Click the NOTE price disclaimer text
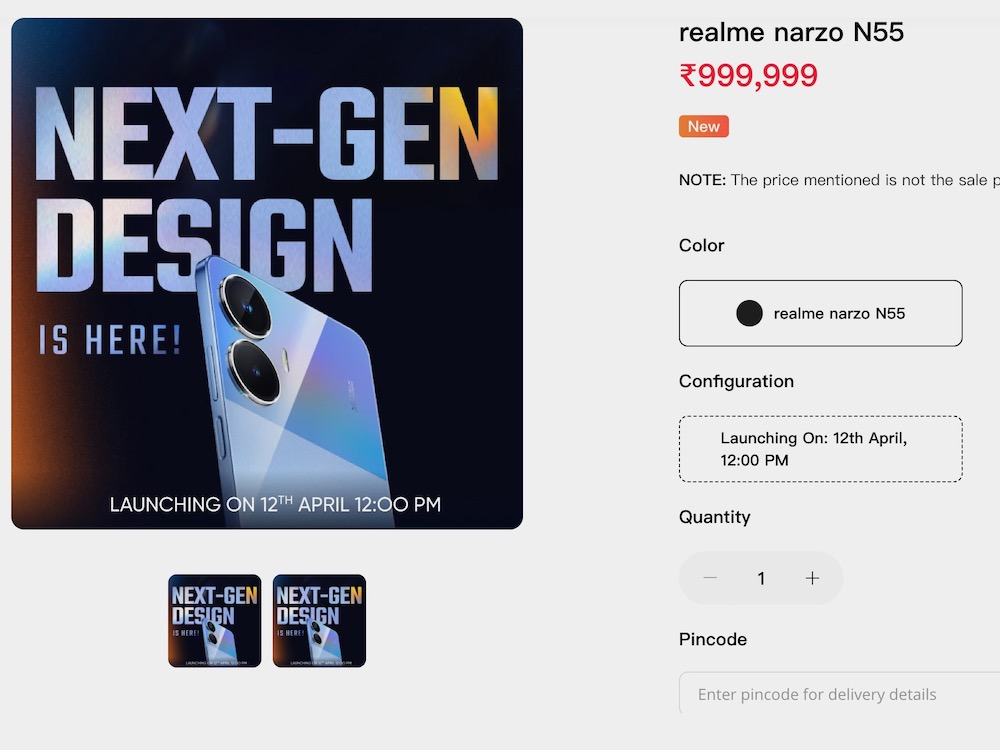The height and width of the screenshot is (750, 1000). tap(839, 180)
